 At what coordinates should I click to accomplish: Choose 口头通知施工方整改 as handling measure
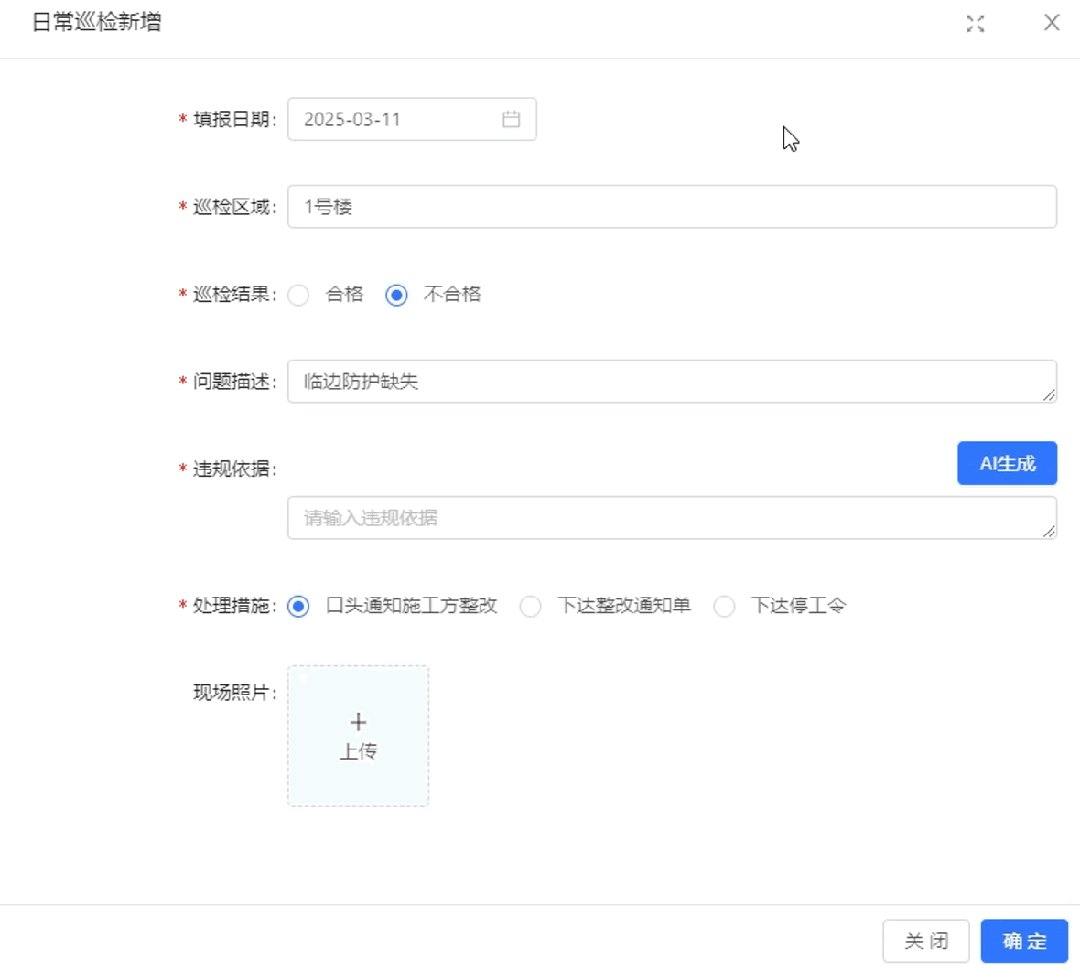(297, 605)
